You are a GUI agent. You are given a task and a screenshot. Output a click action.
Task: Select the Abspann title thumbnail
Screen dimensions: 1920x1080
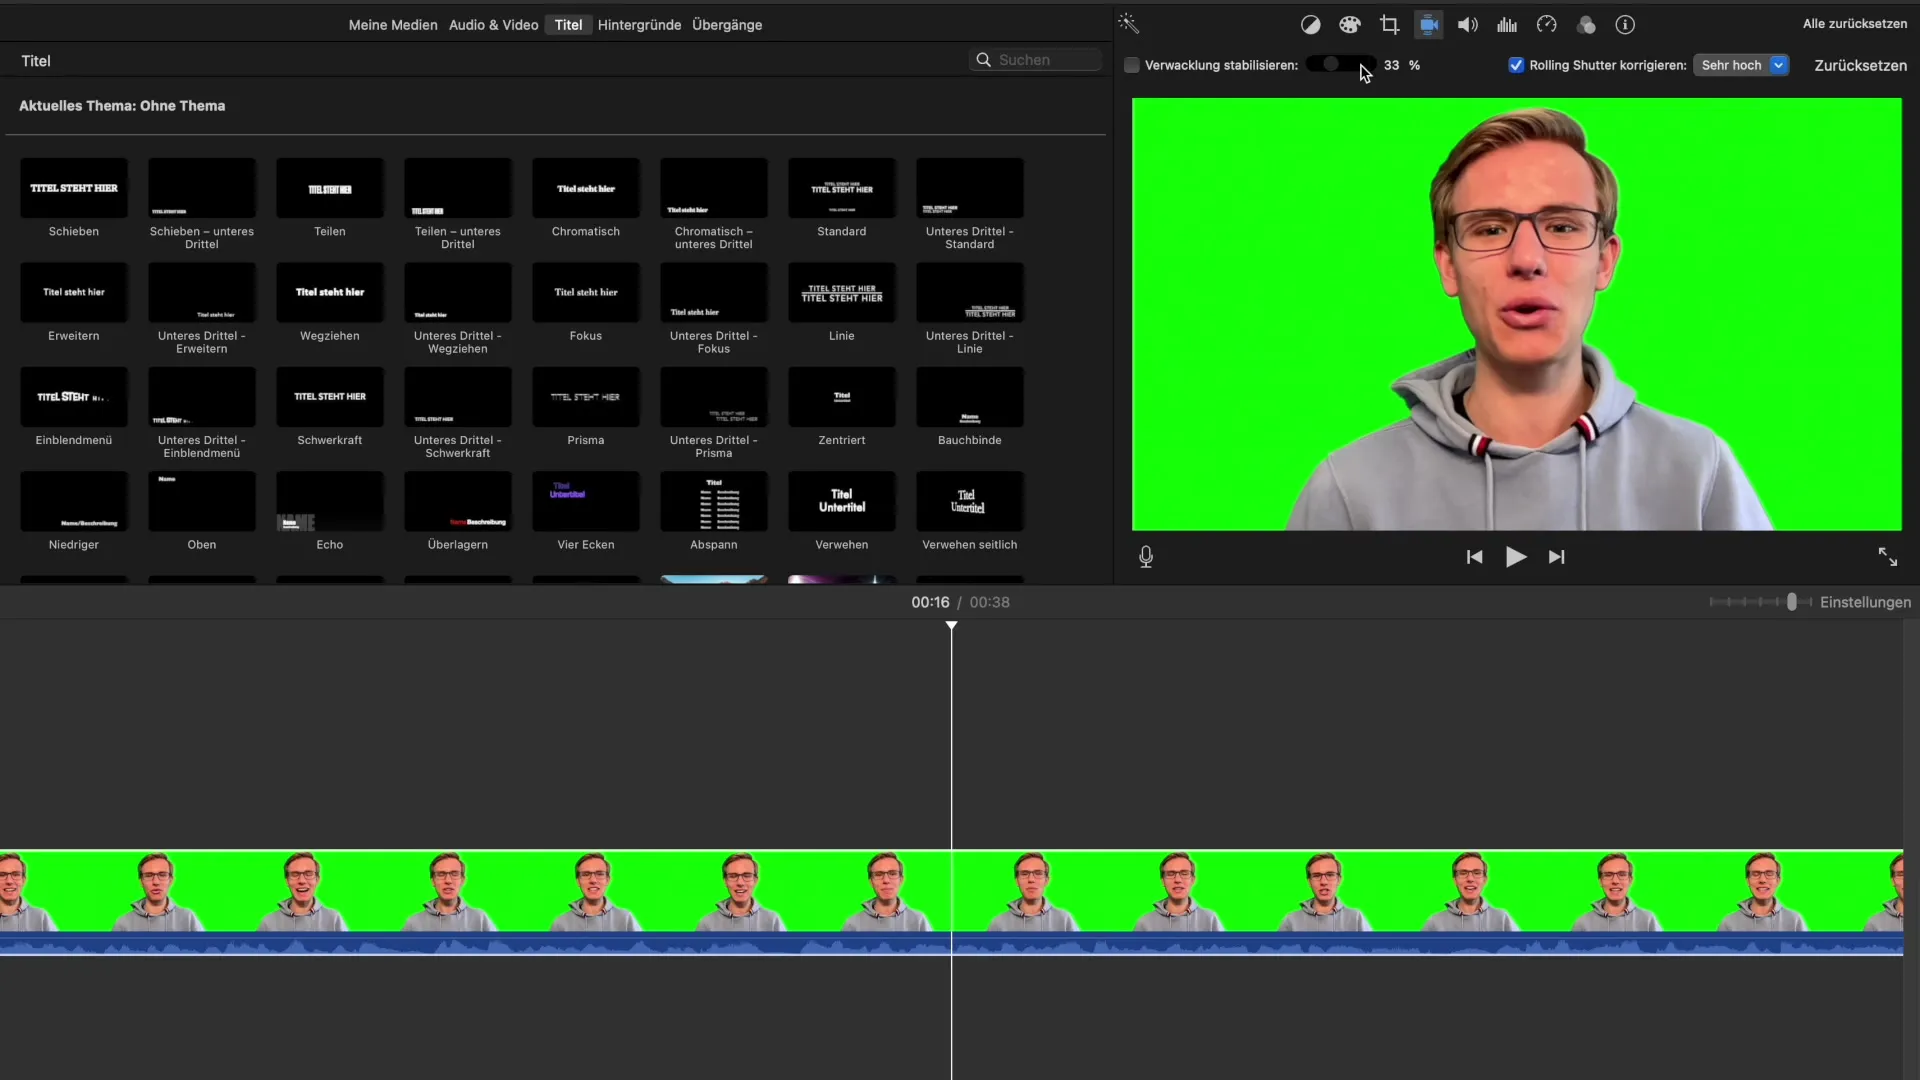coord(714,501)
